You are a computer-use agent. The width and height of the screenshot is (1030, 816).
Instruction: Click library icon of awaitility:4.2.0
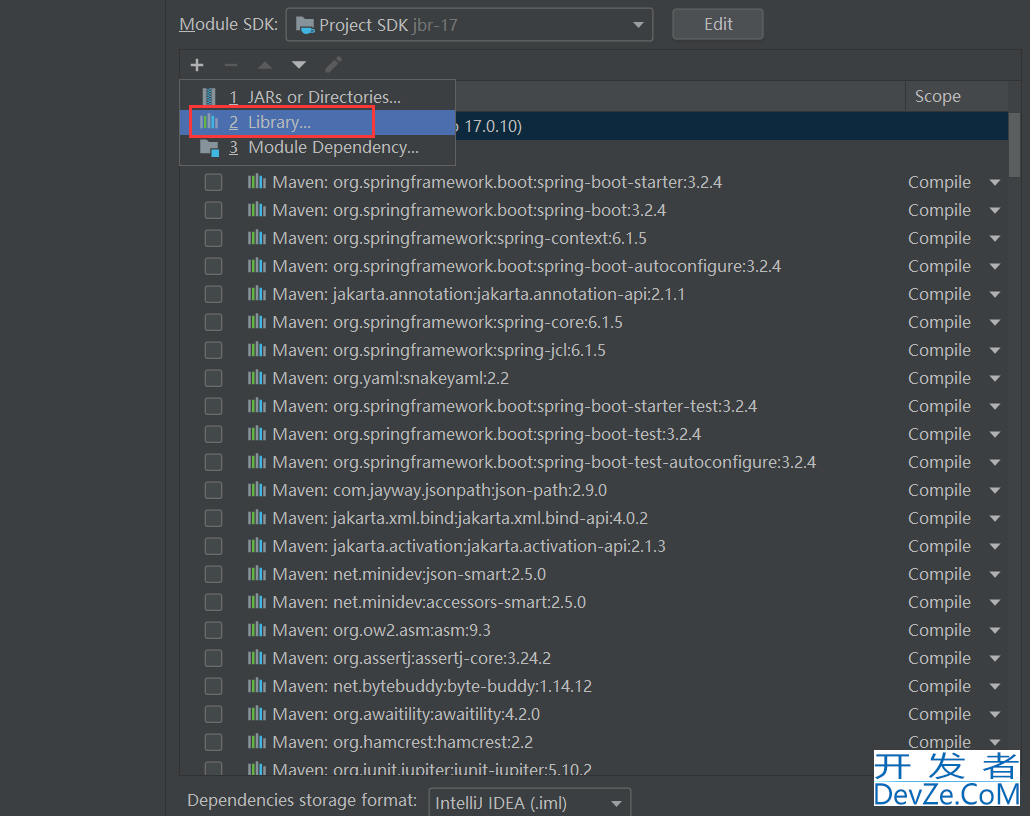pyautogui.click(x=257, y=714)
